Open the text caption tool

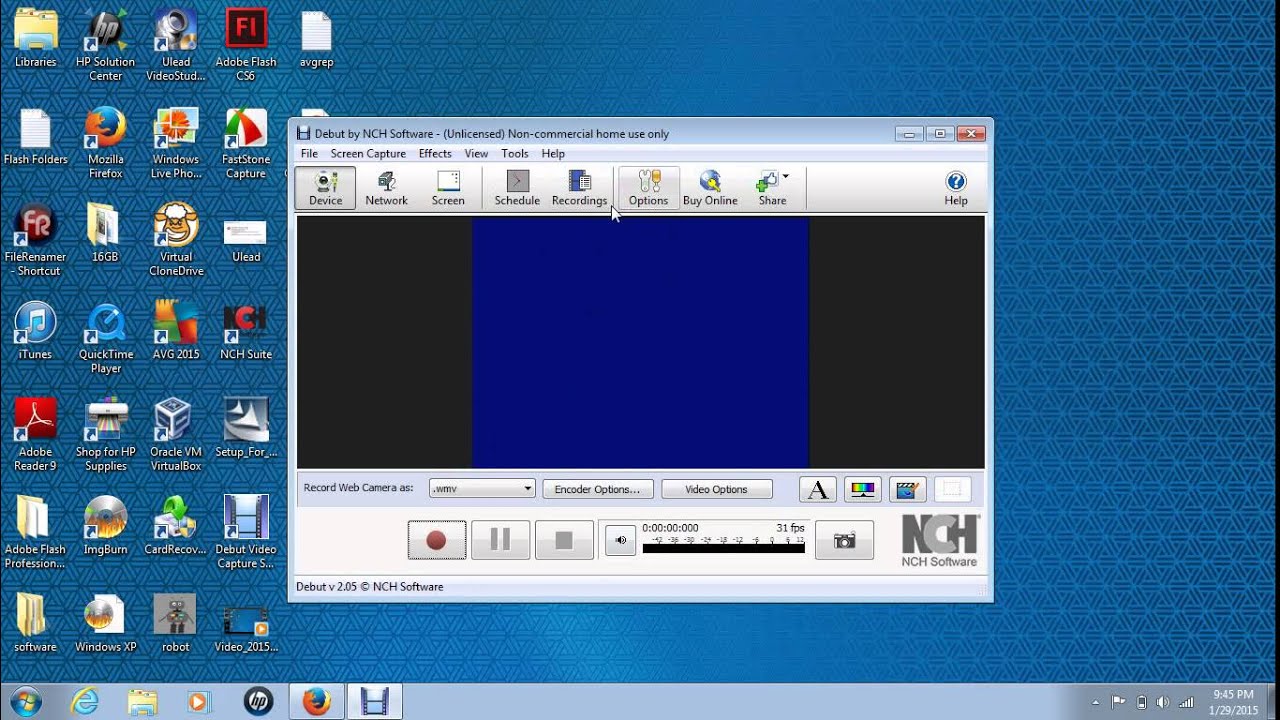pos(818,489)
